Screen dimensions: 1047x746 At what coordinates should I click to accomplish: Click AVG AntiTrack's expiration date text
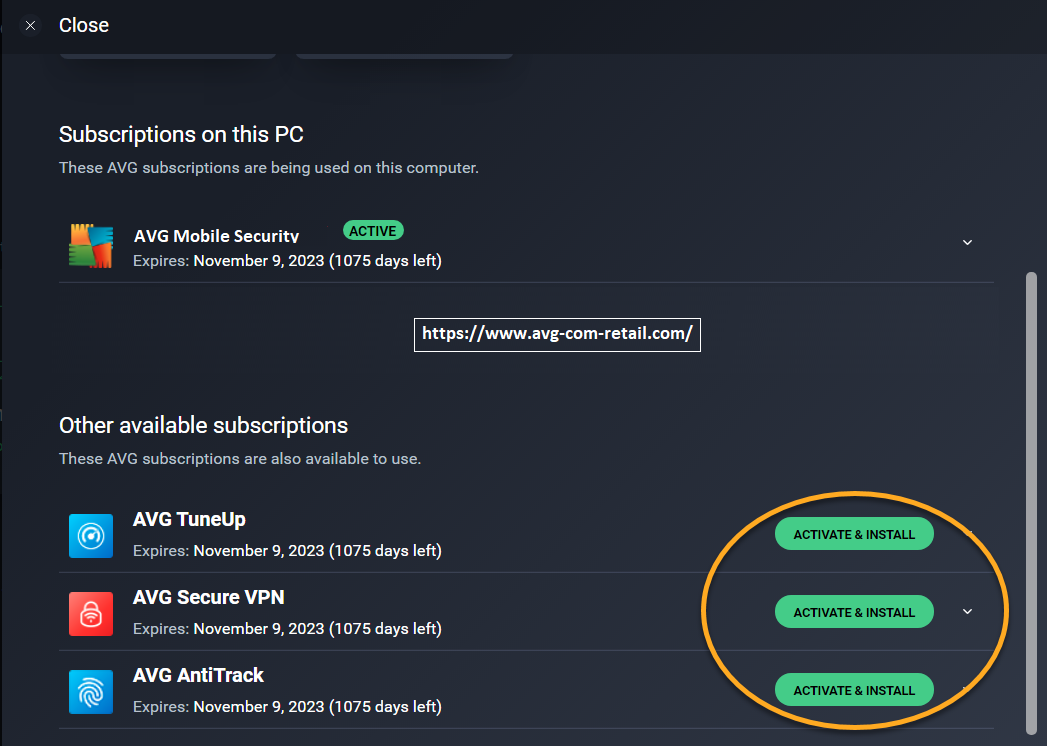tap(287, 707)
